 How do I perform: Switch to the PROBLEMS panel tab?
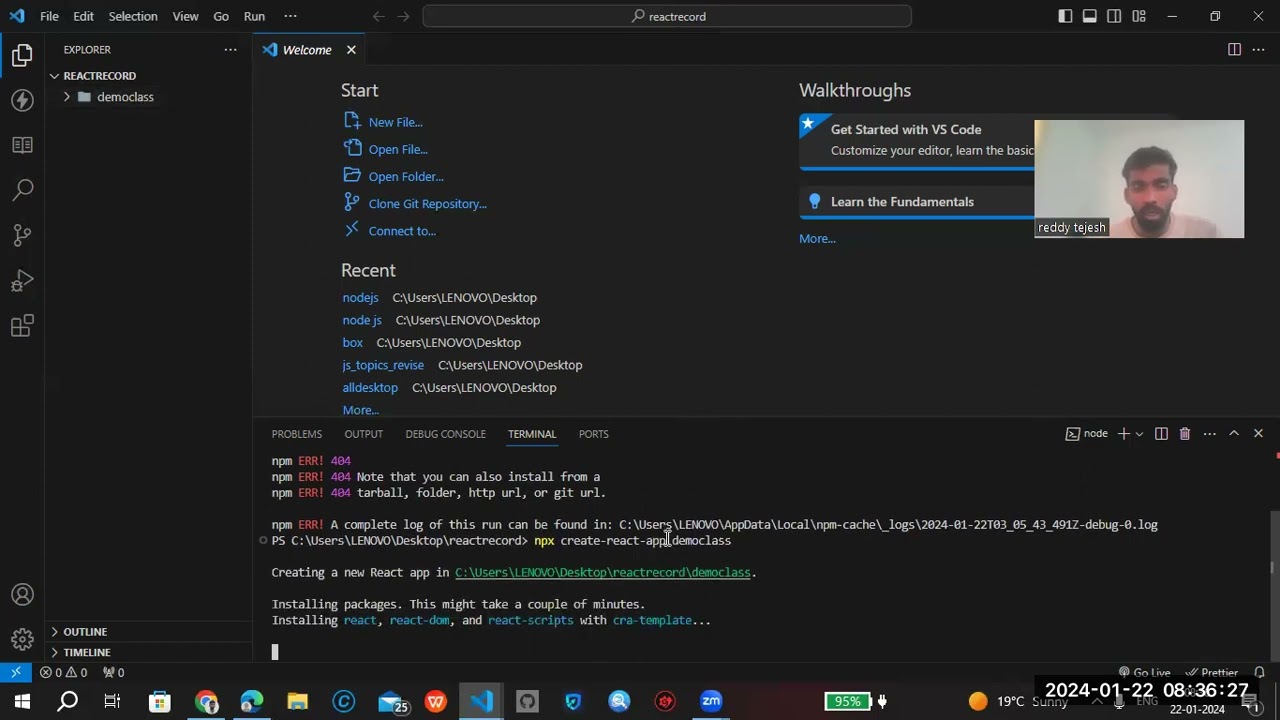[x=297, y=434]
